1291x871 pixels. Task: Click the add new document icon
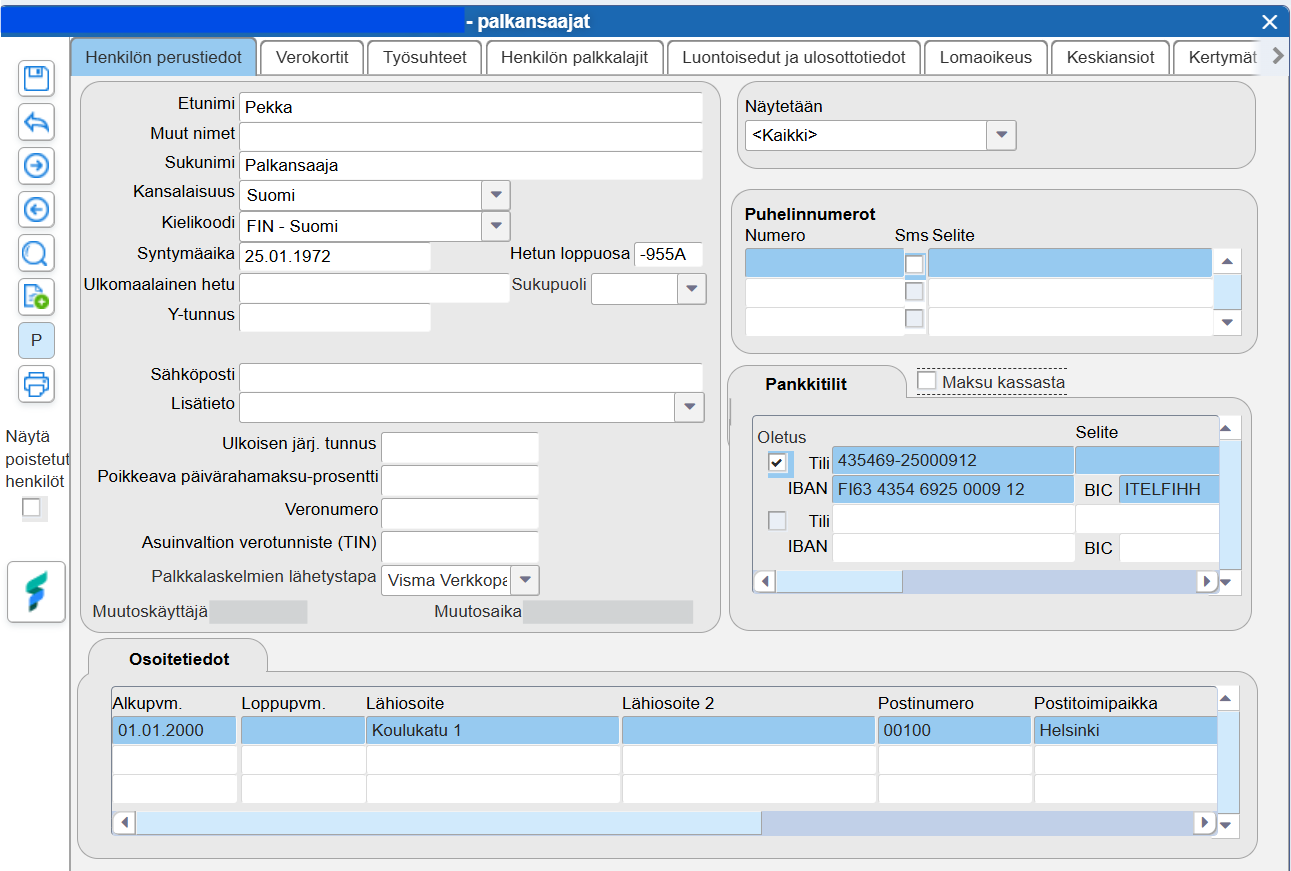[x=37, y=297]
